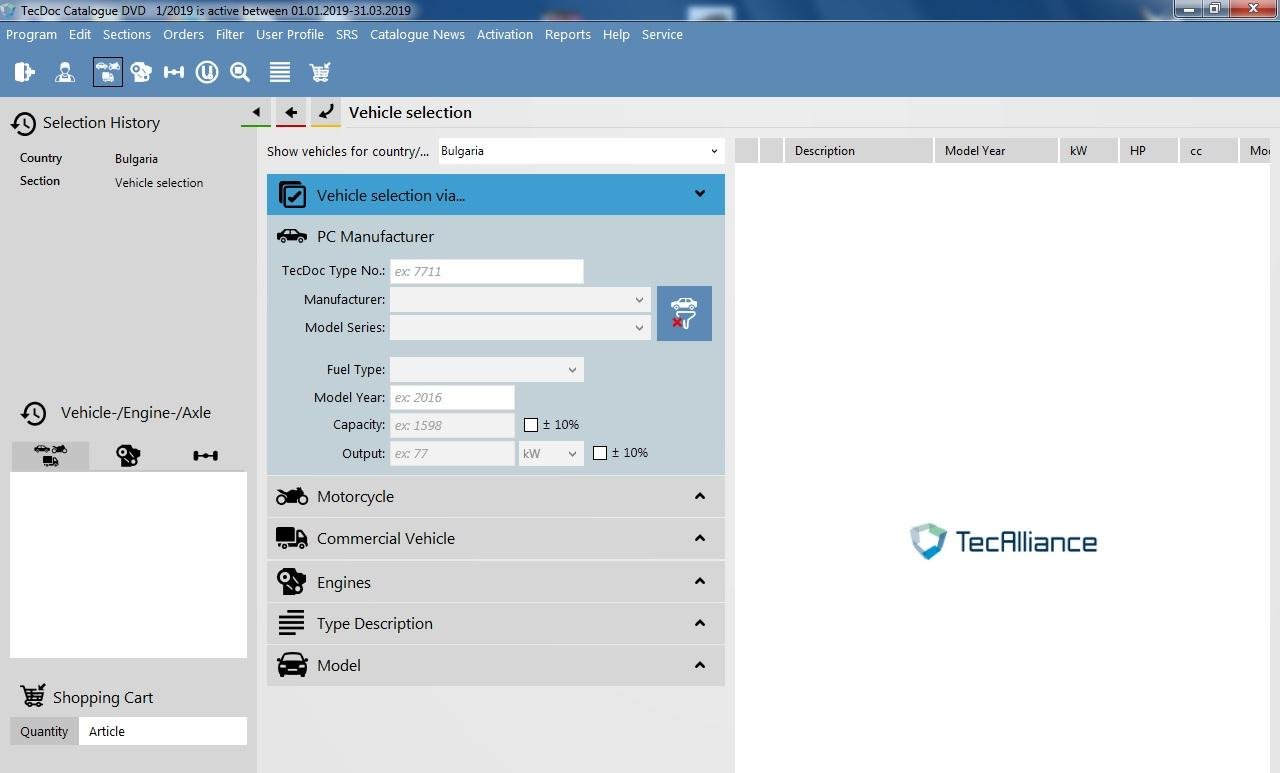Screen dimensions: 1280x773
Task: Open the Catalogue News menu
Action: (417, 34)
